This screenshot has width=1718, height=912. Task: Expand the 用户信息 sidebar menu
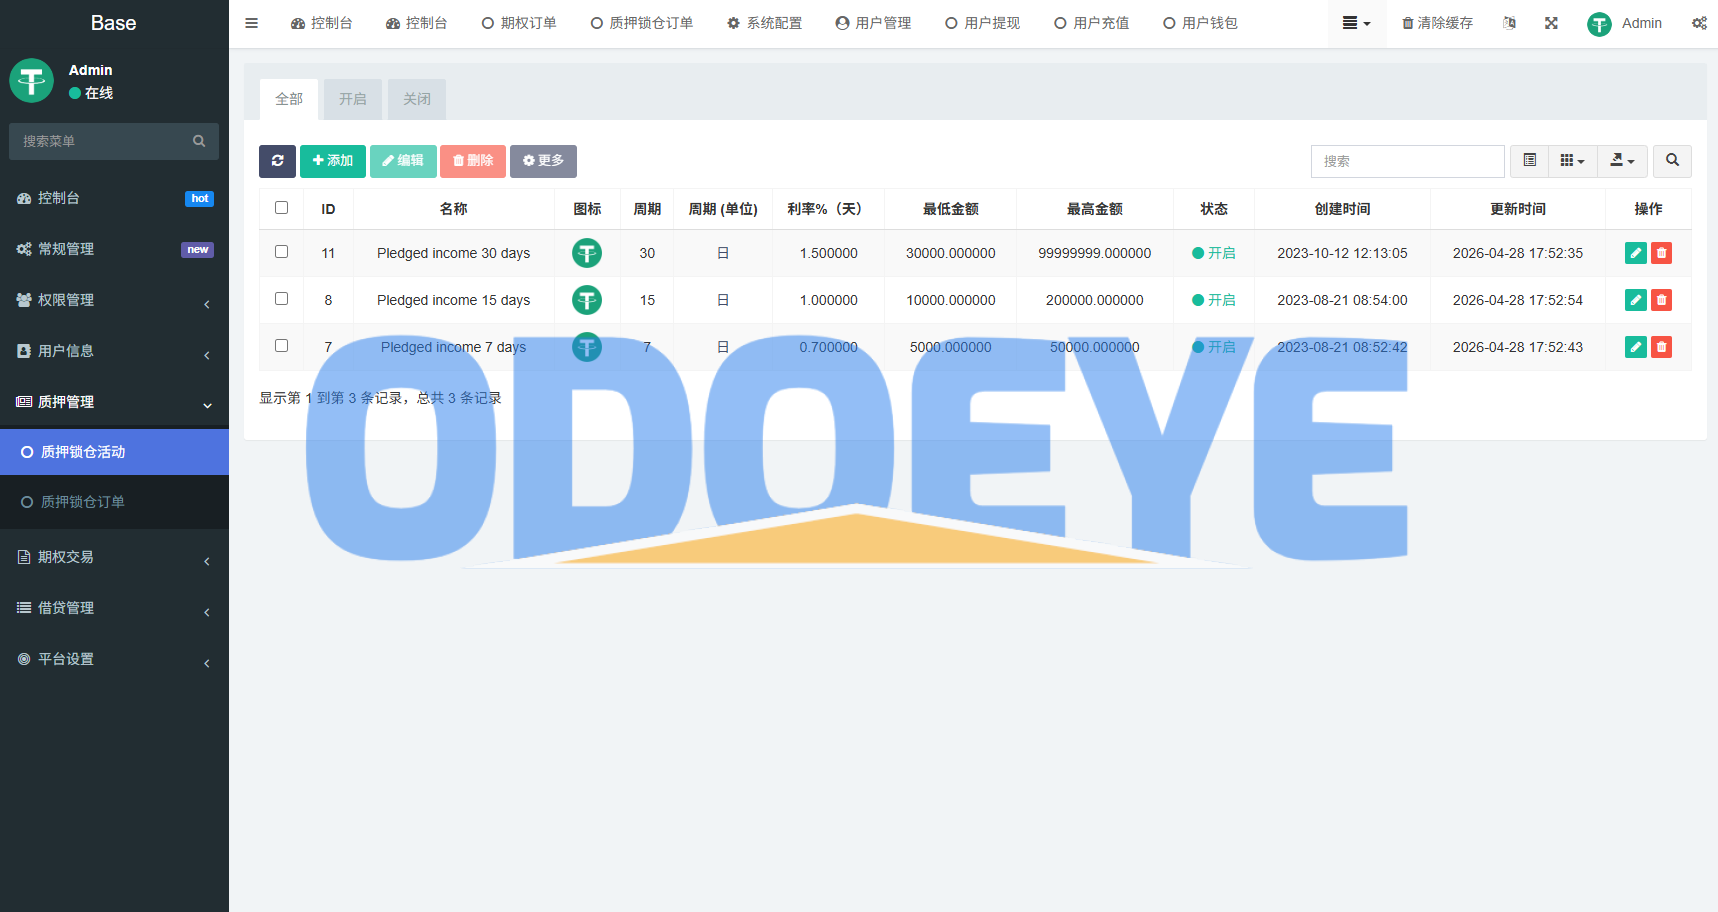click(114, 351)
